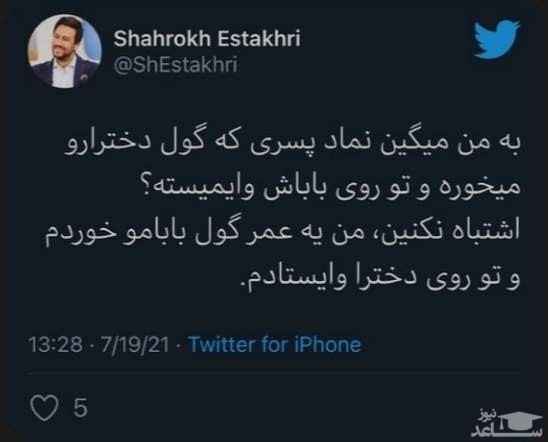
Task: Click the @ShEstakhri handle
Action: coord(175,65)
